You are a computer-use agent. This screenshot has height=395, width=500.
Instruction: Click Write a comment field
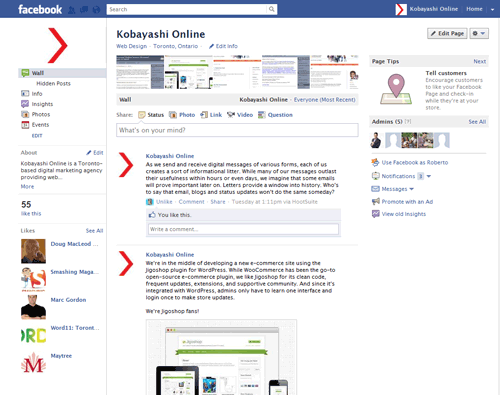click(x=243, y=229)
